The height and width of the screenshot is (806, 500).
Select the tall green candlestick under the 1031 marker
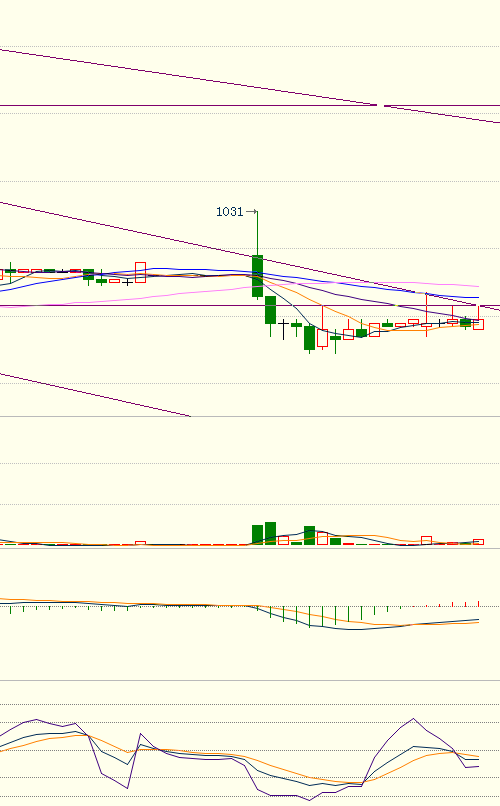pyautogui.click(x=257, y=276)
